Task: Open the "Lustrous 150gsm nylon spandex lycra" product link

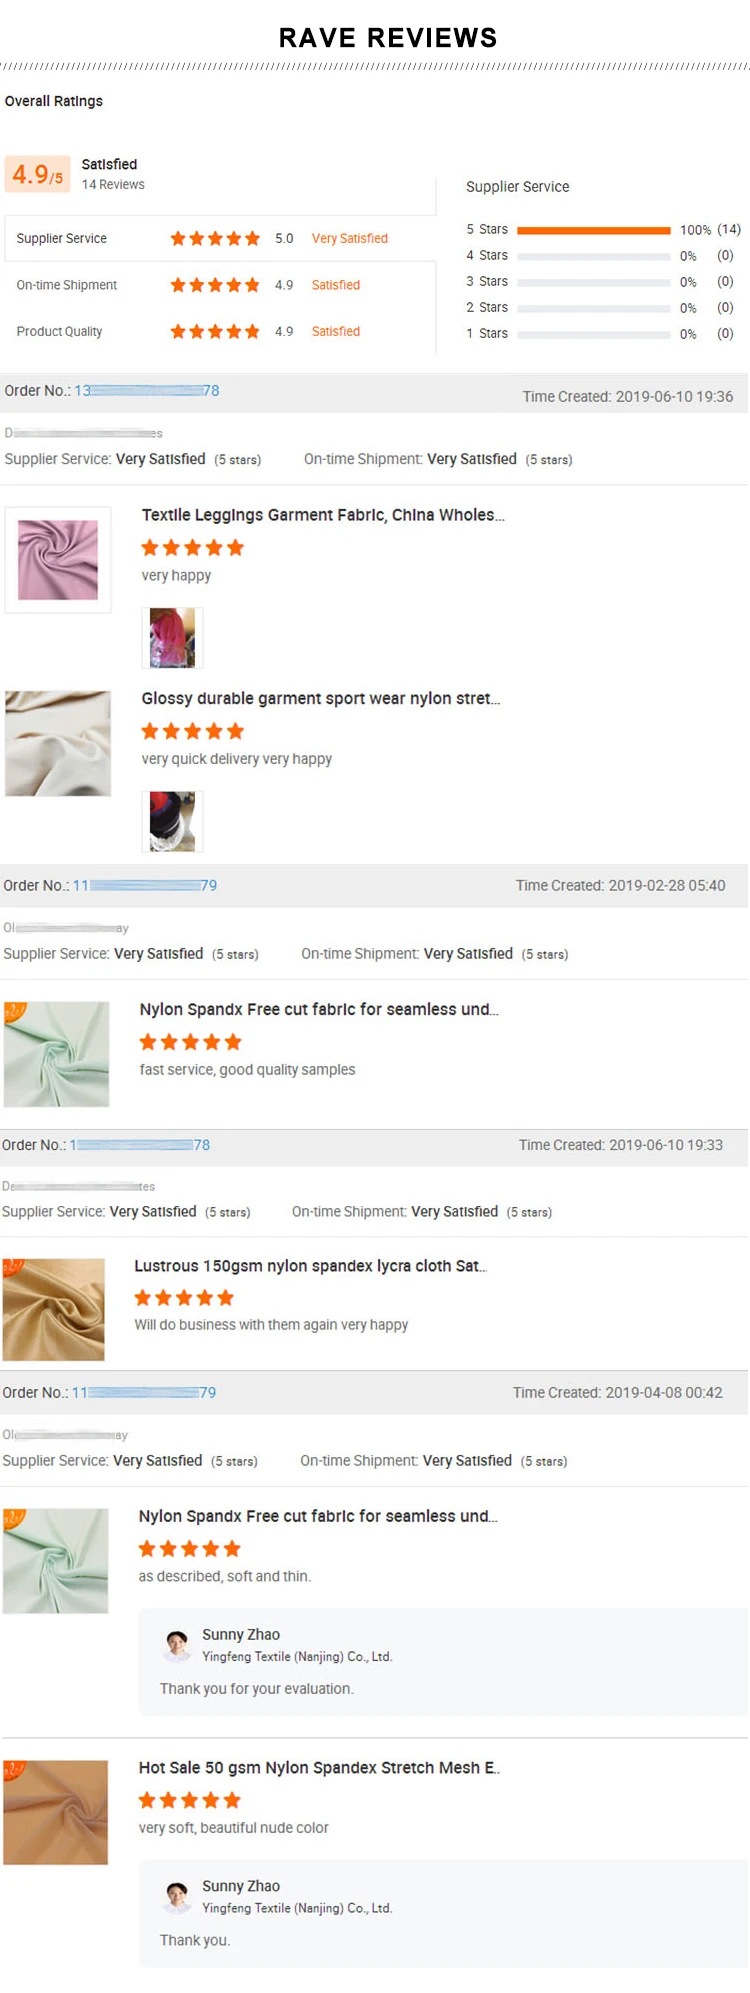Action: point(310,1266)
